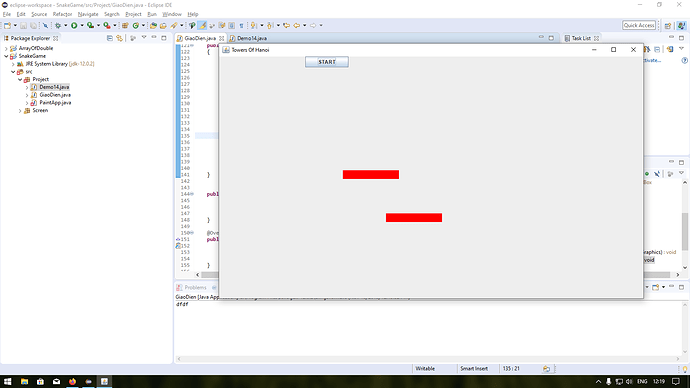
Task: Click Collapse All in Package Explorer
Action: tap(110, 38)
